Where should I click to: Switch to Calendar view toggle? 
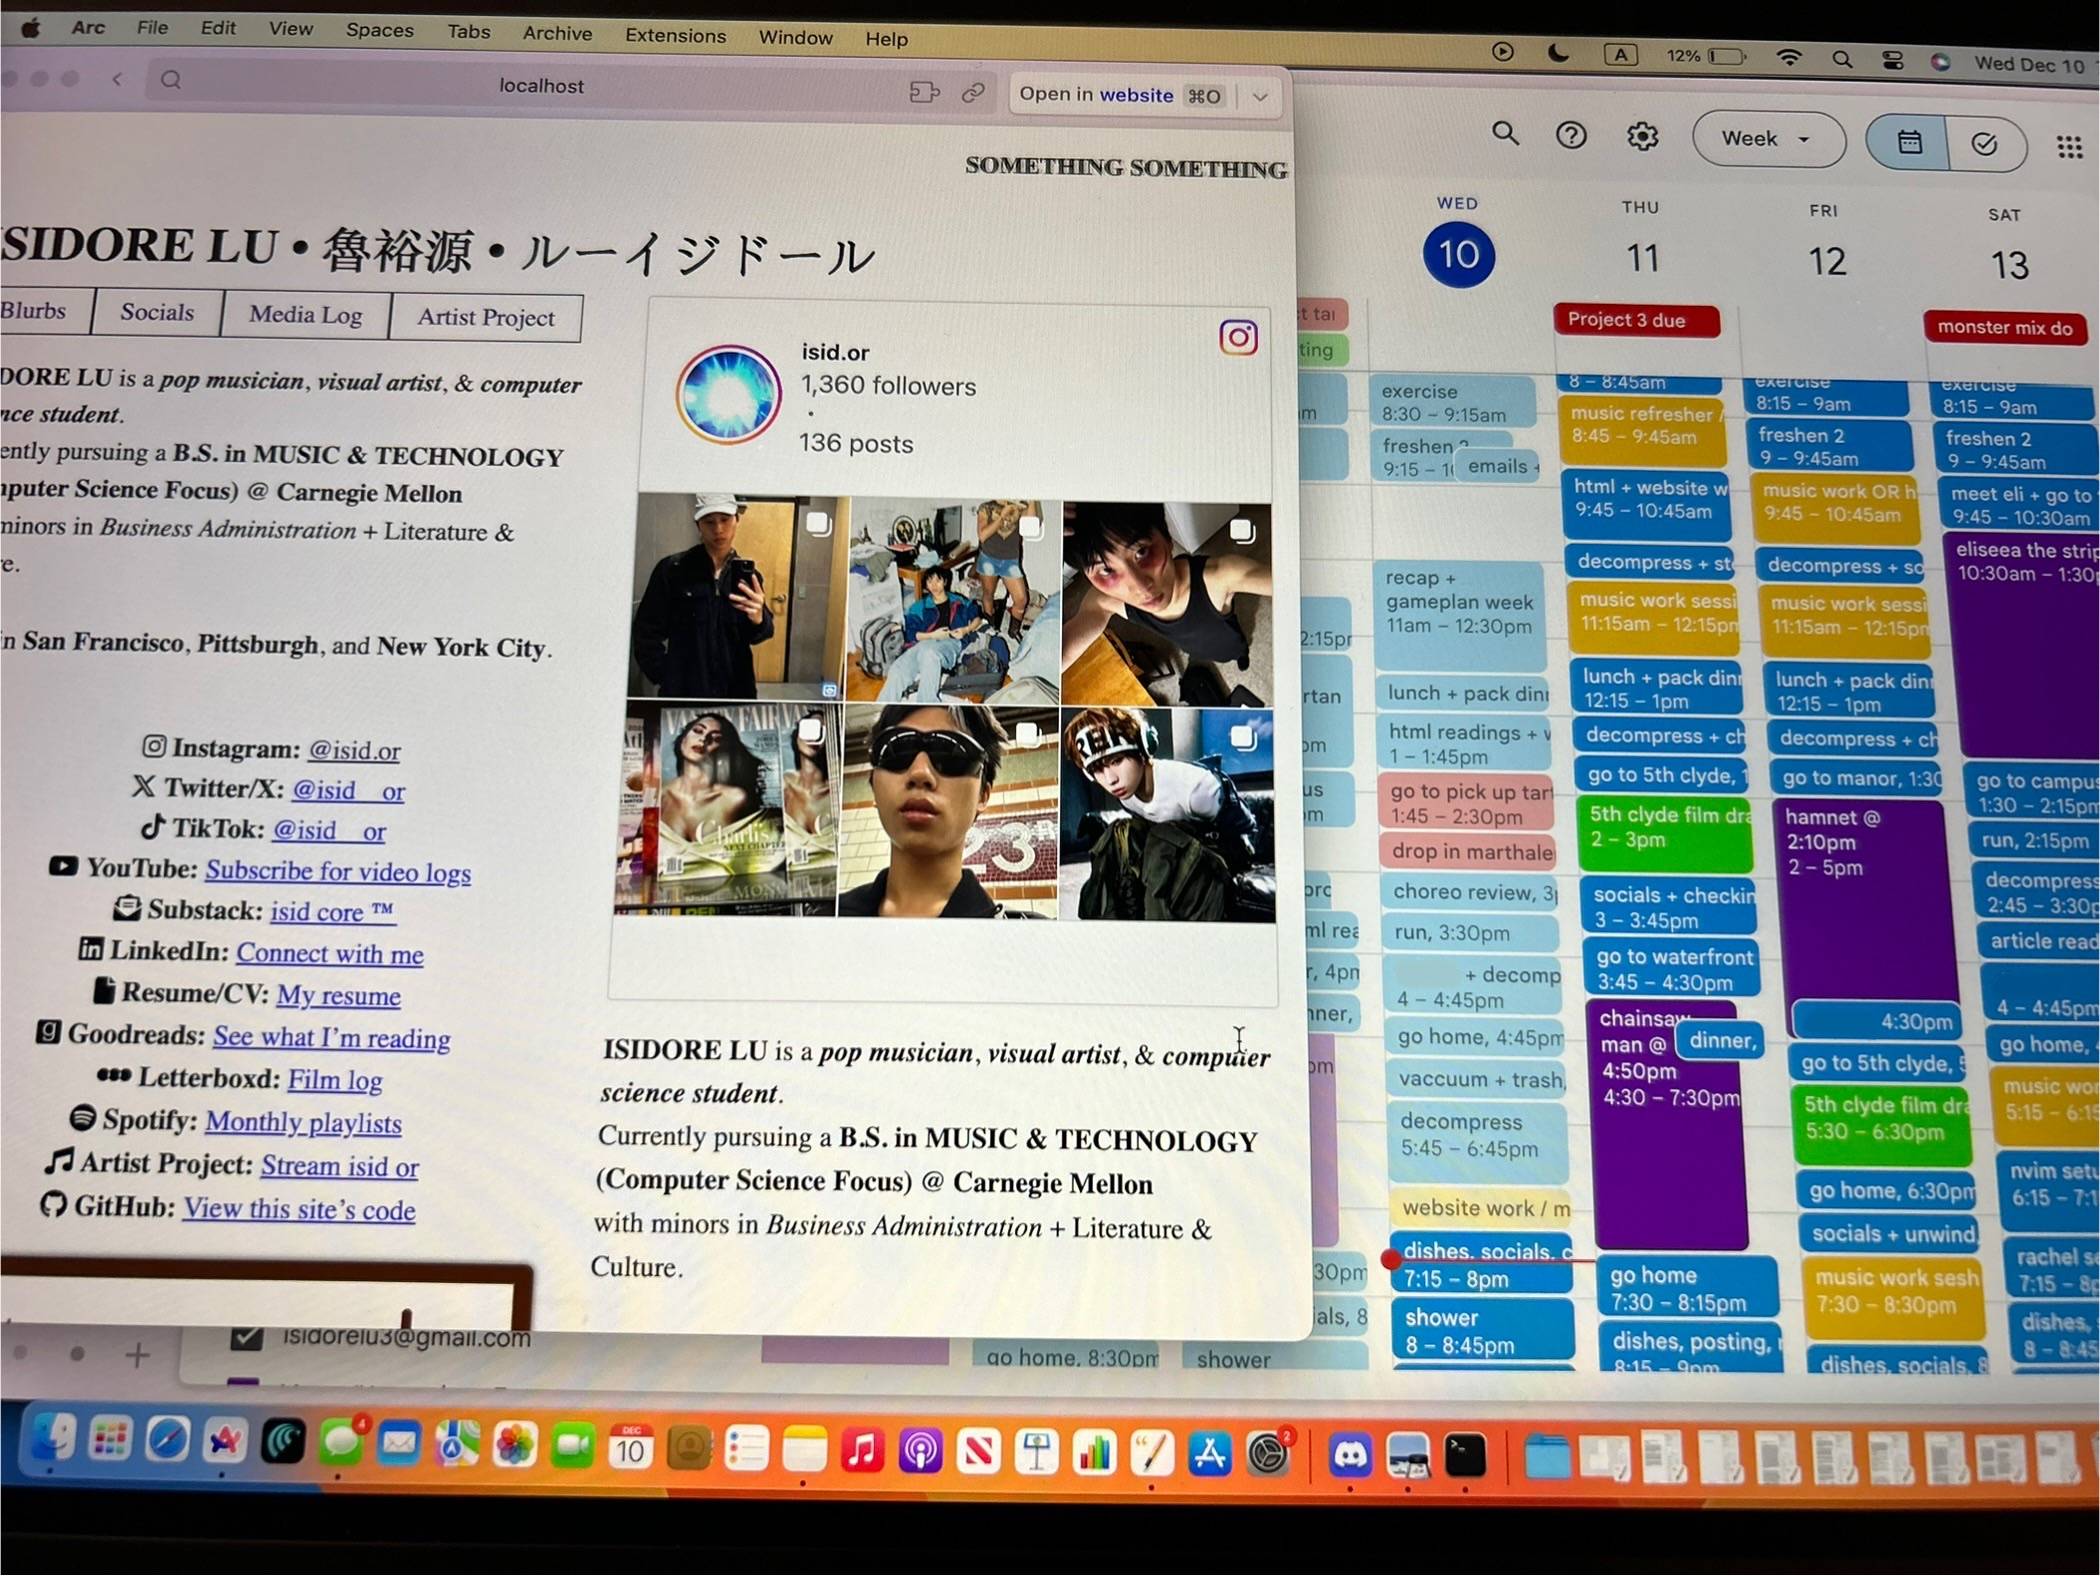tap(1909, 142)
